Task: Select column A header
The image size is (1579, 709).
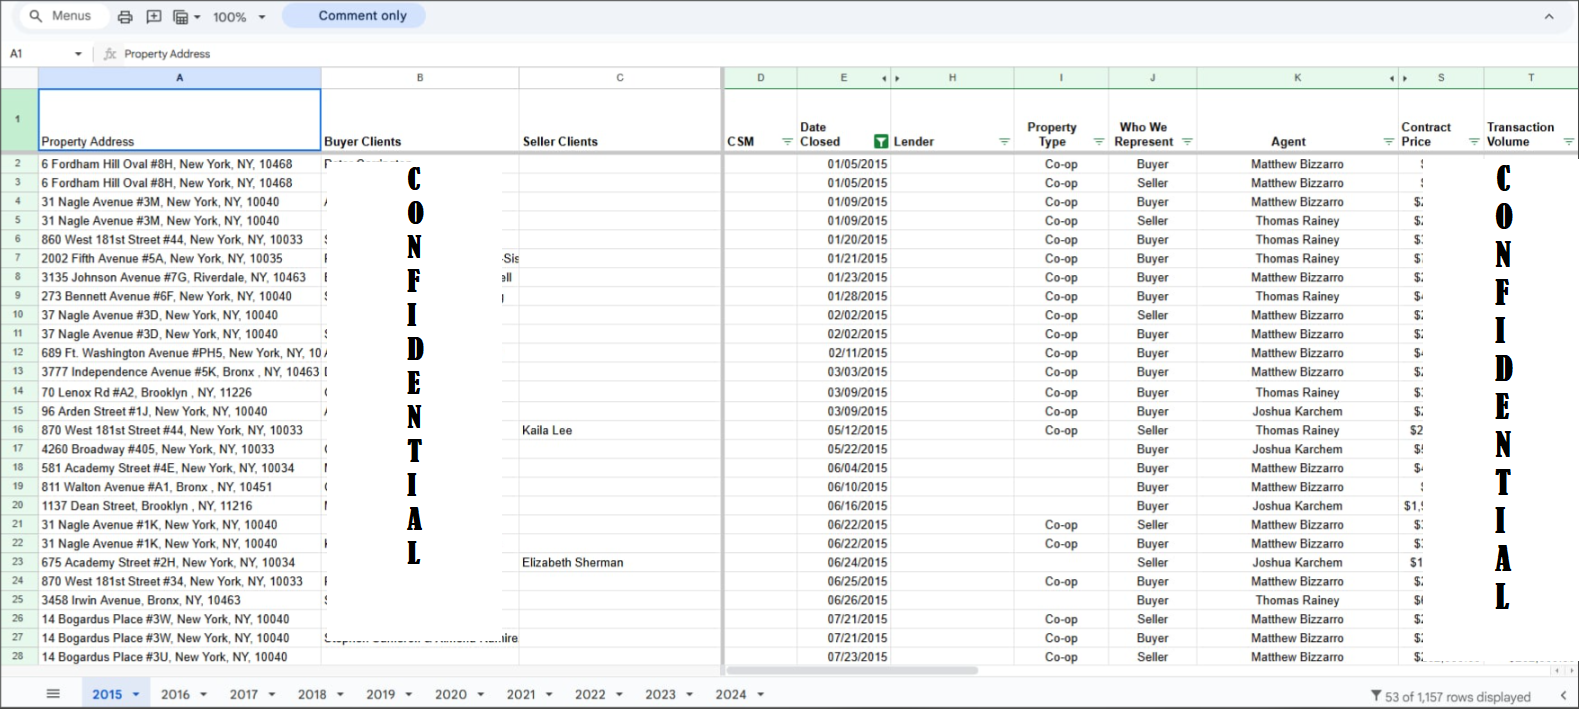Action: click(180, 78)
